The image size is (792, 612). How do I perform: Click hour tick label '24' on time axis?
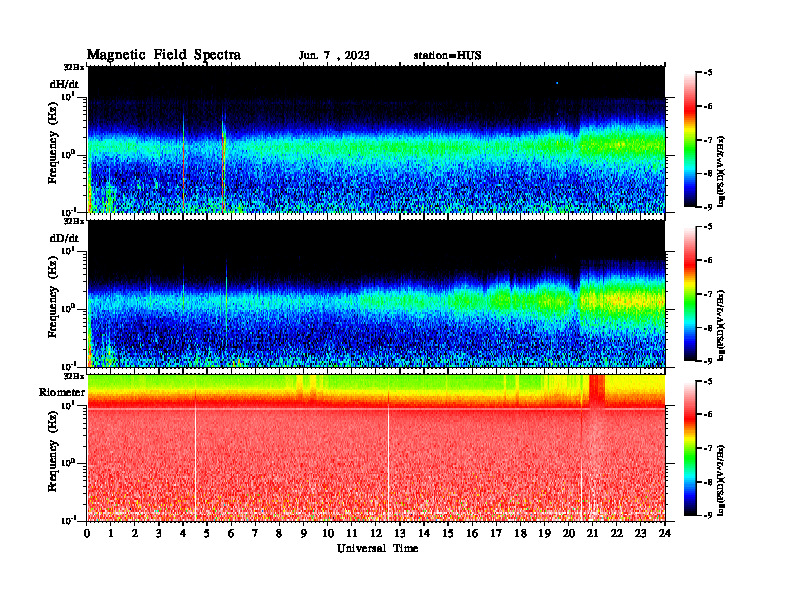tap(665, 533)
